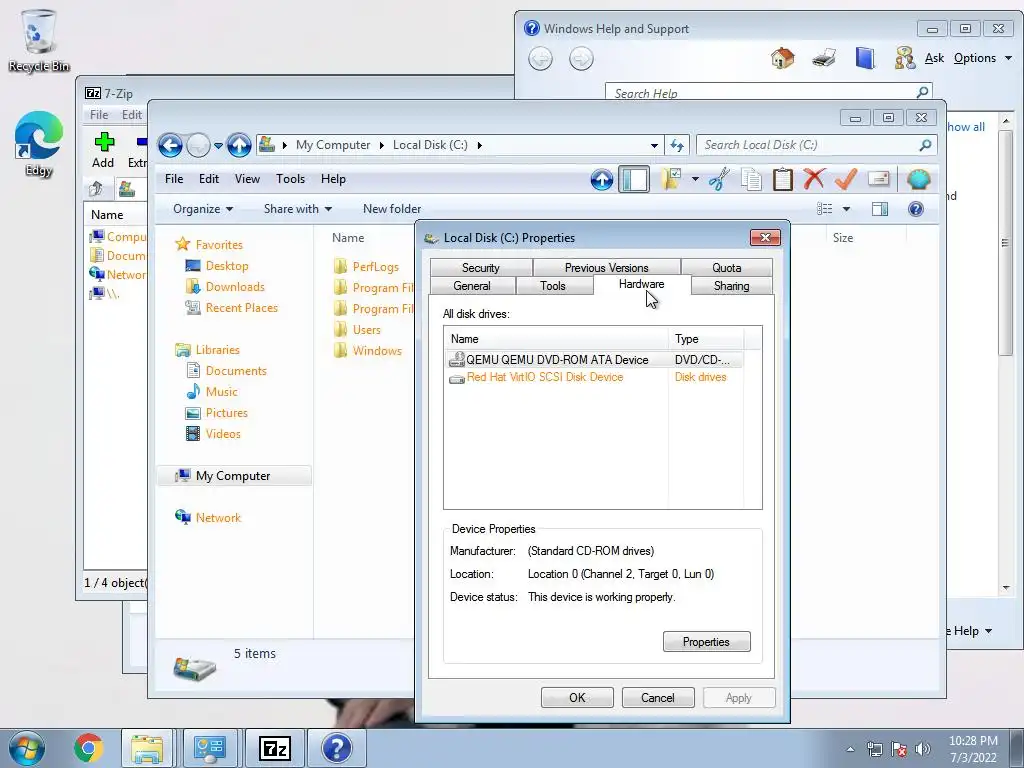Toggle the folder pane icon in the toolbar
Screen dimensions: 1024x768
[633, 179]
